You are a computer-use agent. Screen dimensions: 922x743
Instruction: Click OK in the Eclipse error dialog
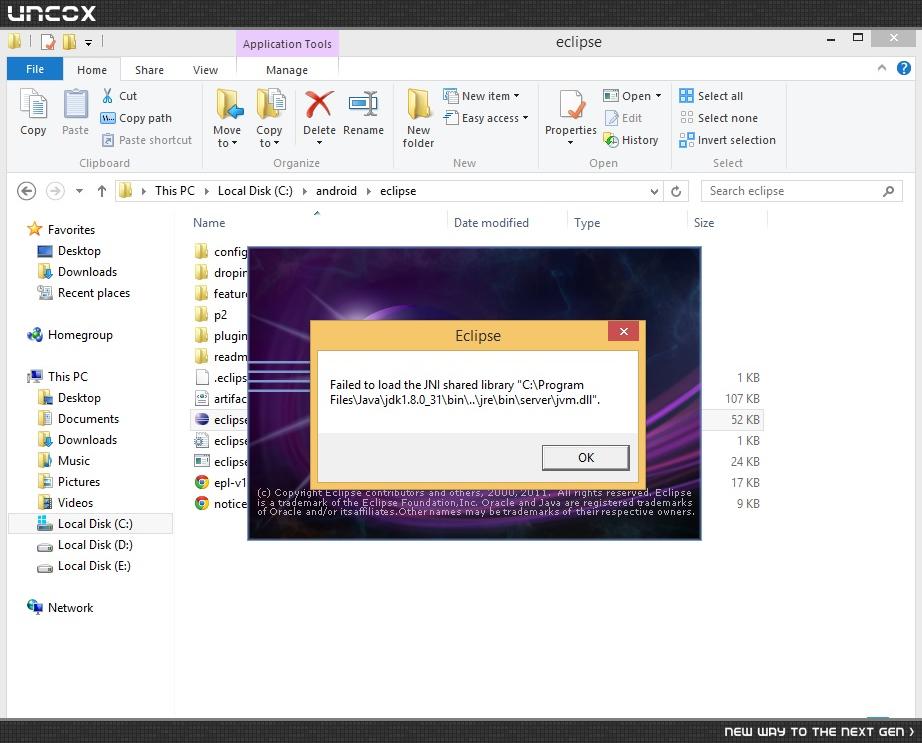pyautogui.click(x=586, y=457)
